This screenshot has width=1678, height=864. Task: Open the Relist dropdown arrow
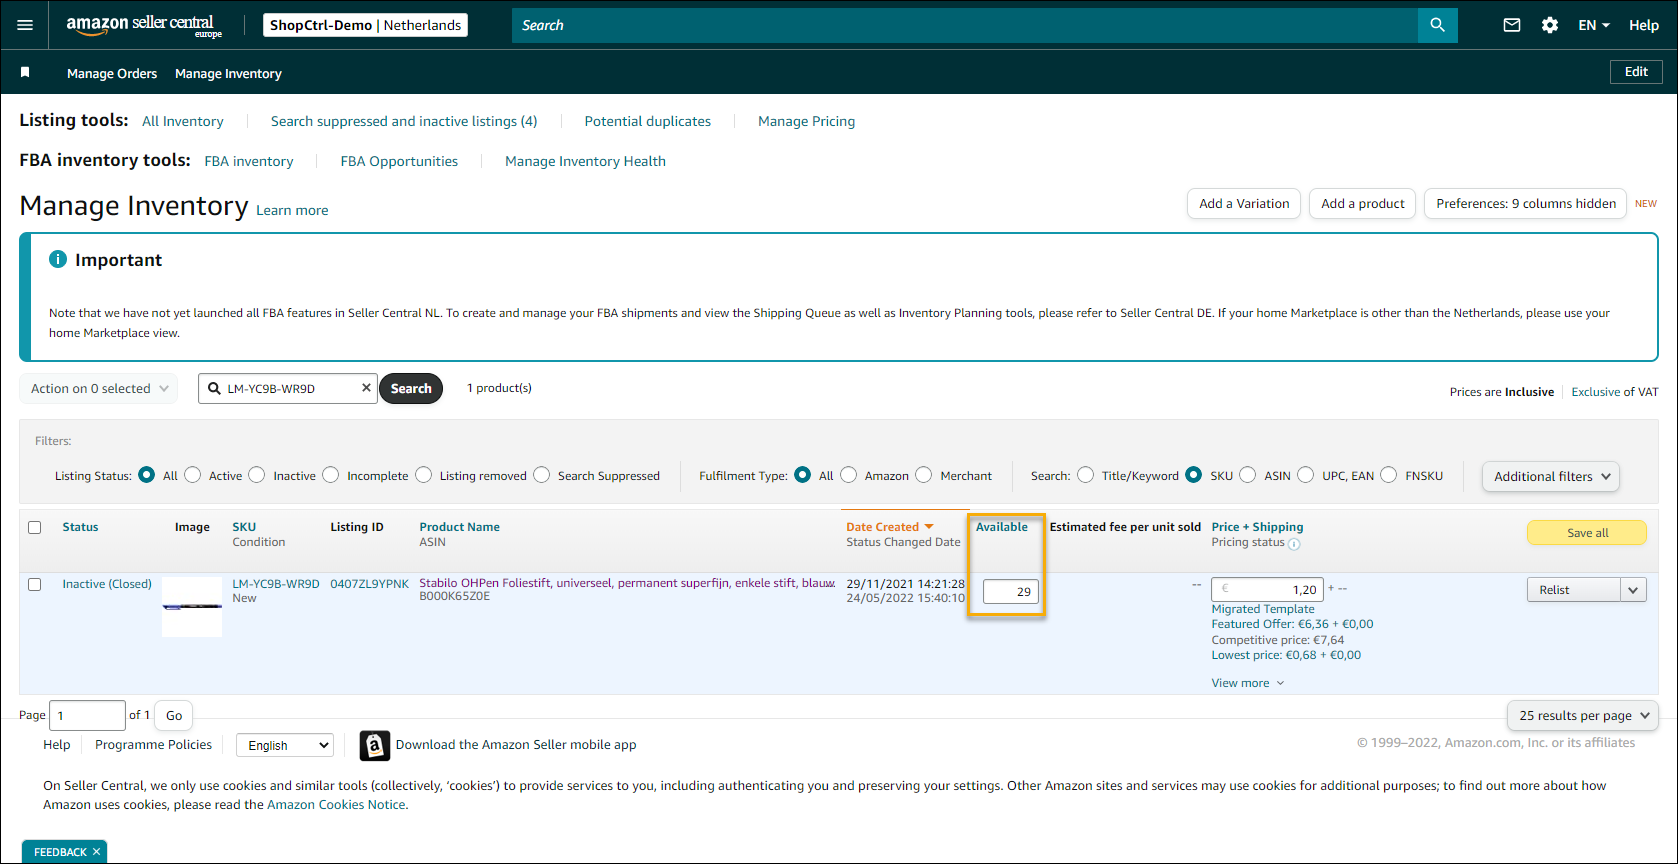(x=1633, y=590)
